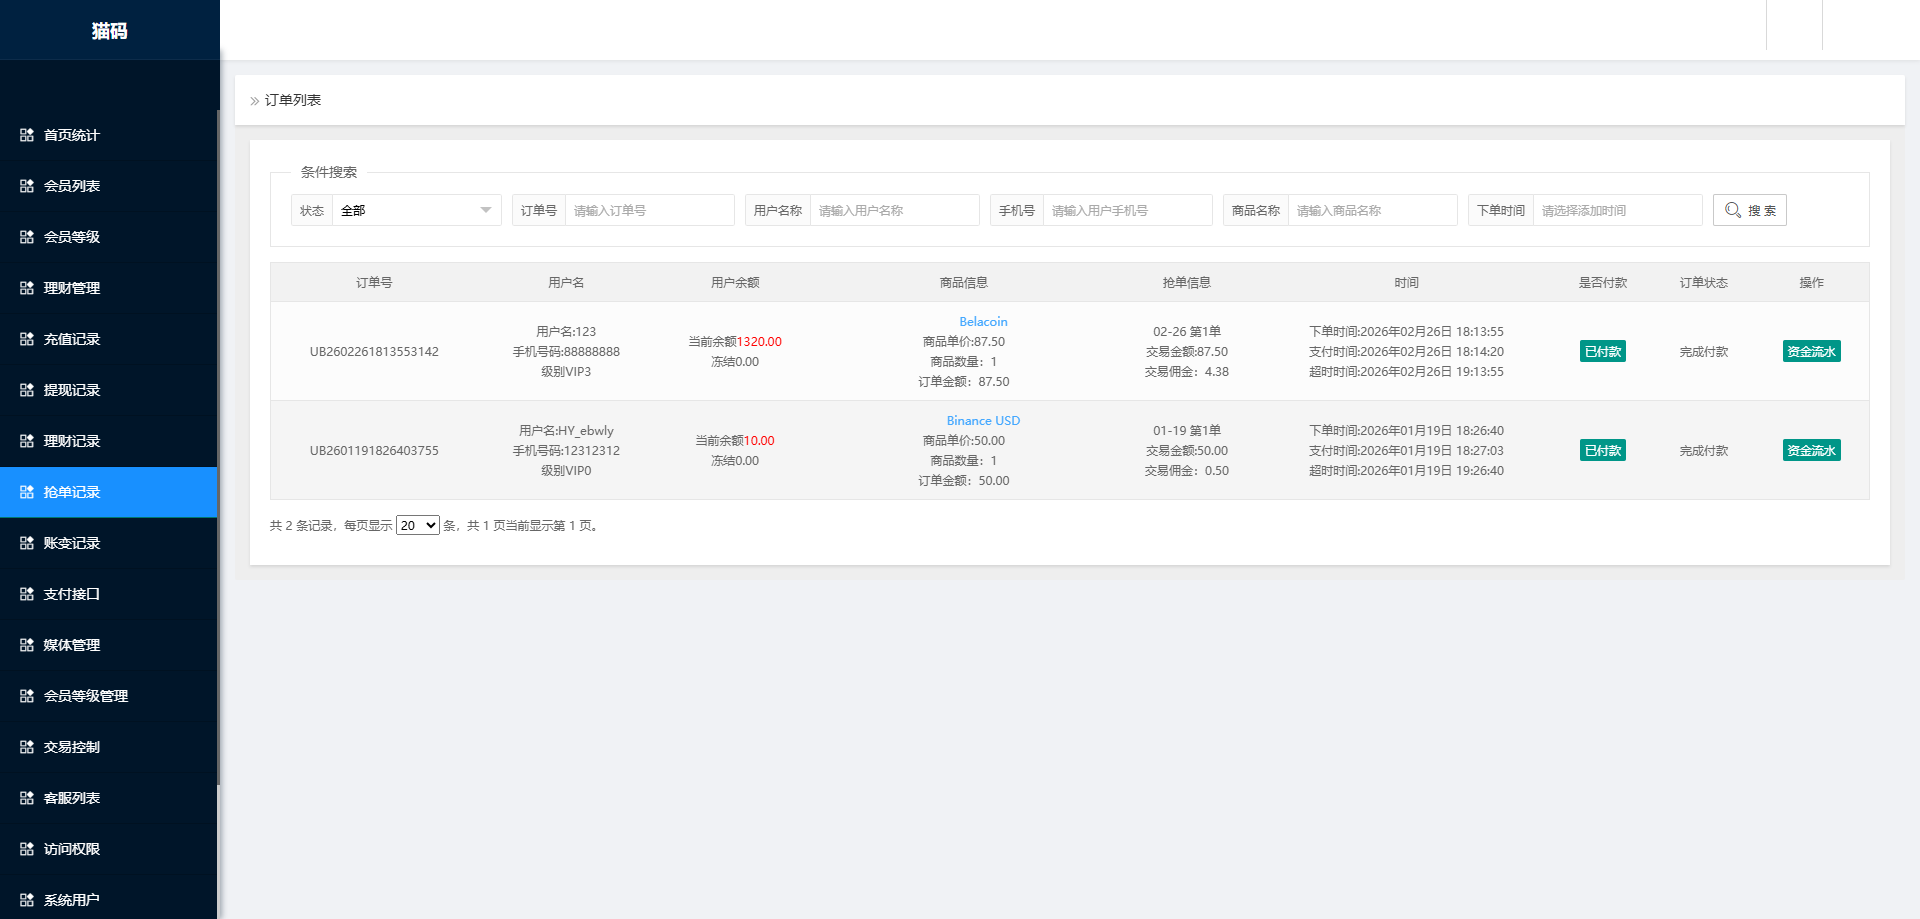Click the 会员列表 sidebar icon
This screenshot has width=1920, height=919.
coord(27,186)
